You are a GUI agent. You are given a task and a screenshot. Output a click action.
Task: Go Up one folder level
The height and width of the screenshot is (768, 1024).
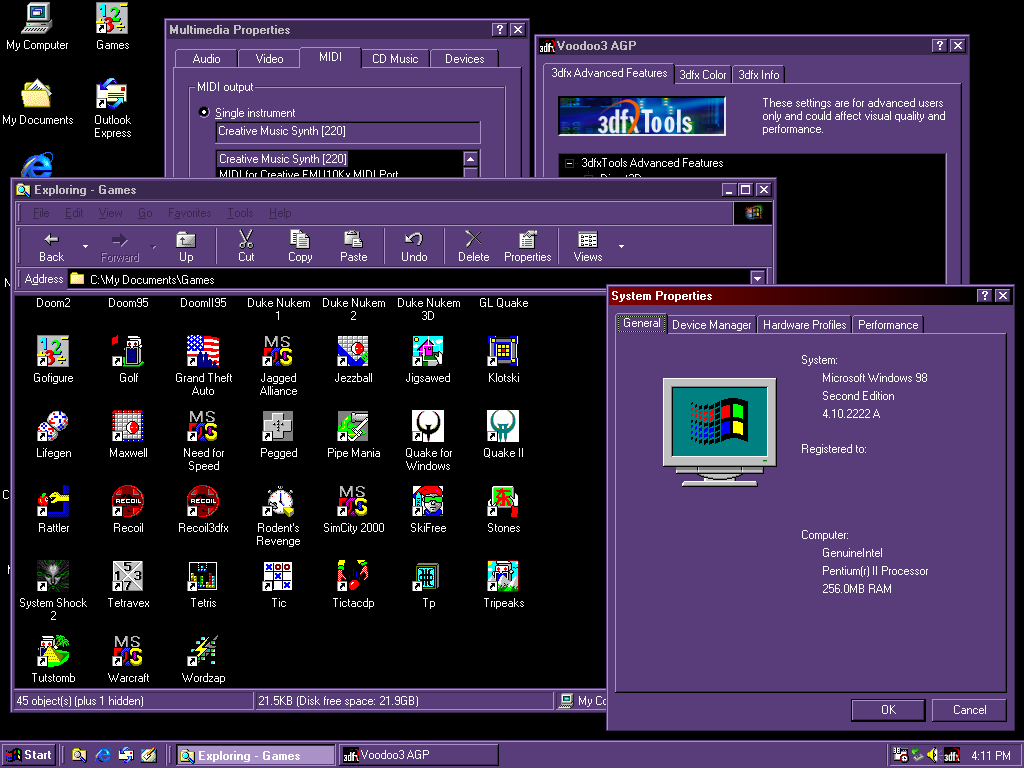[x=186, y=246]
